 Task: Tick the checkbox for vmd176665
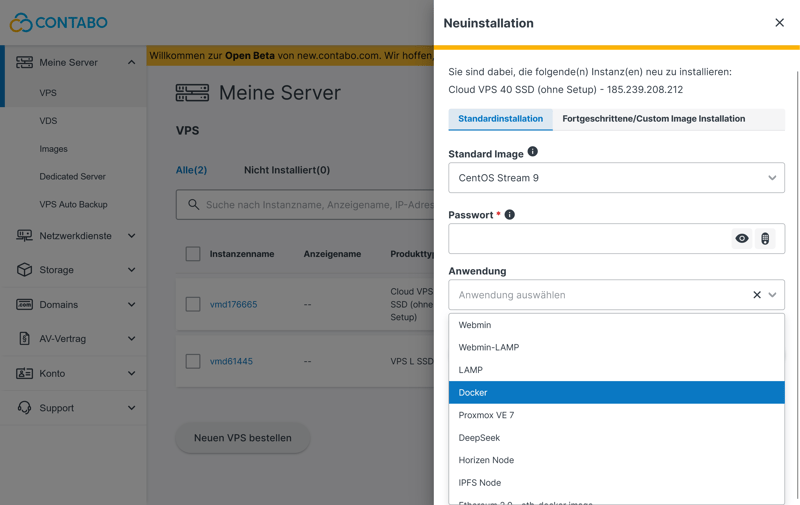(193, 304)
